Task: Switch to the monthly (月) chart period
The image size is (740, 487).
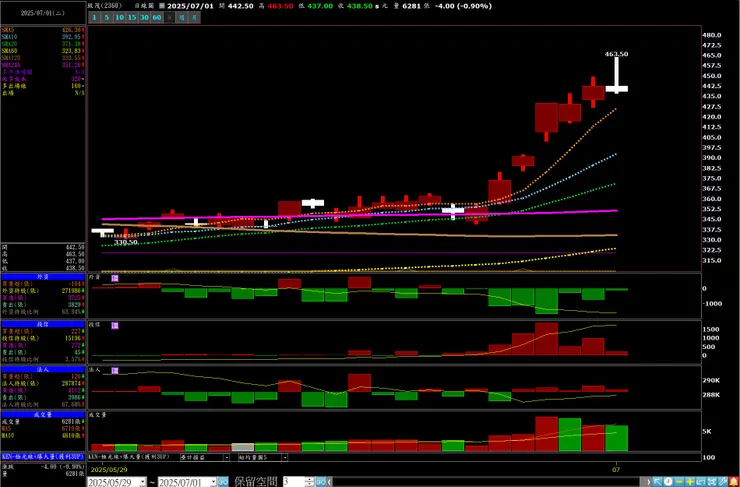Action: click(194, 17)
